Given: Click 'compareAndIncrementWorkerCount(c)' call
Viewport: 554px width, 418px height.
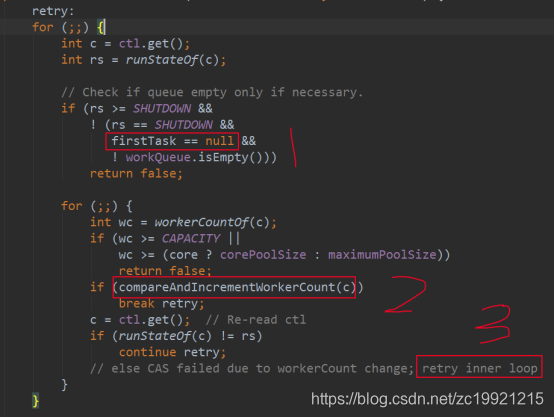Looking at the screenshot, I should 237,287.
